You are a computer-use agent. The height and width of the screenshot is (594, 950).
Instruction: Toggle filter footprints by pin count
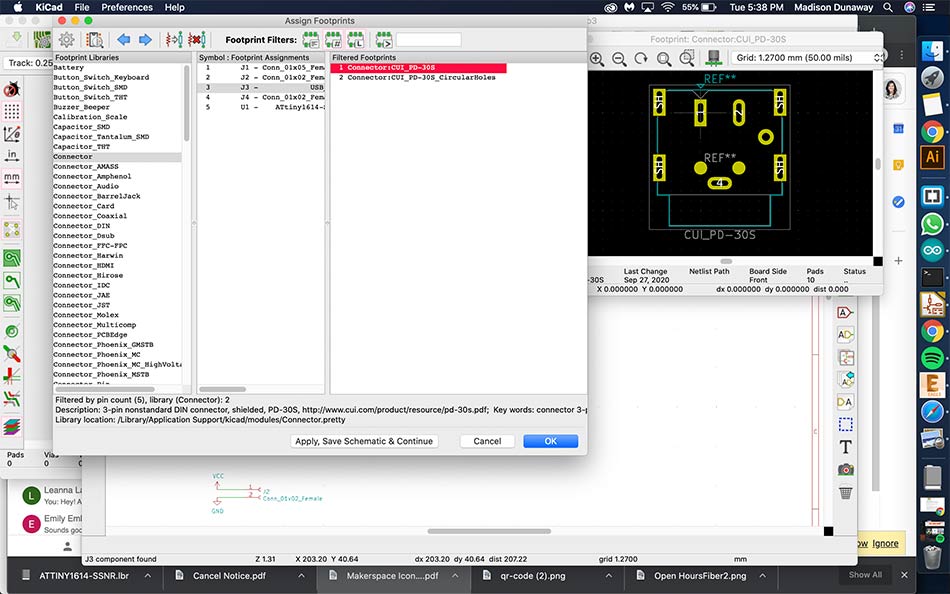333,40
